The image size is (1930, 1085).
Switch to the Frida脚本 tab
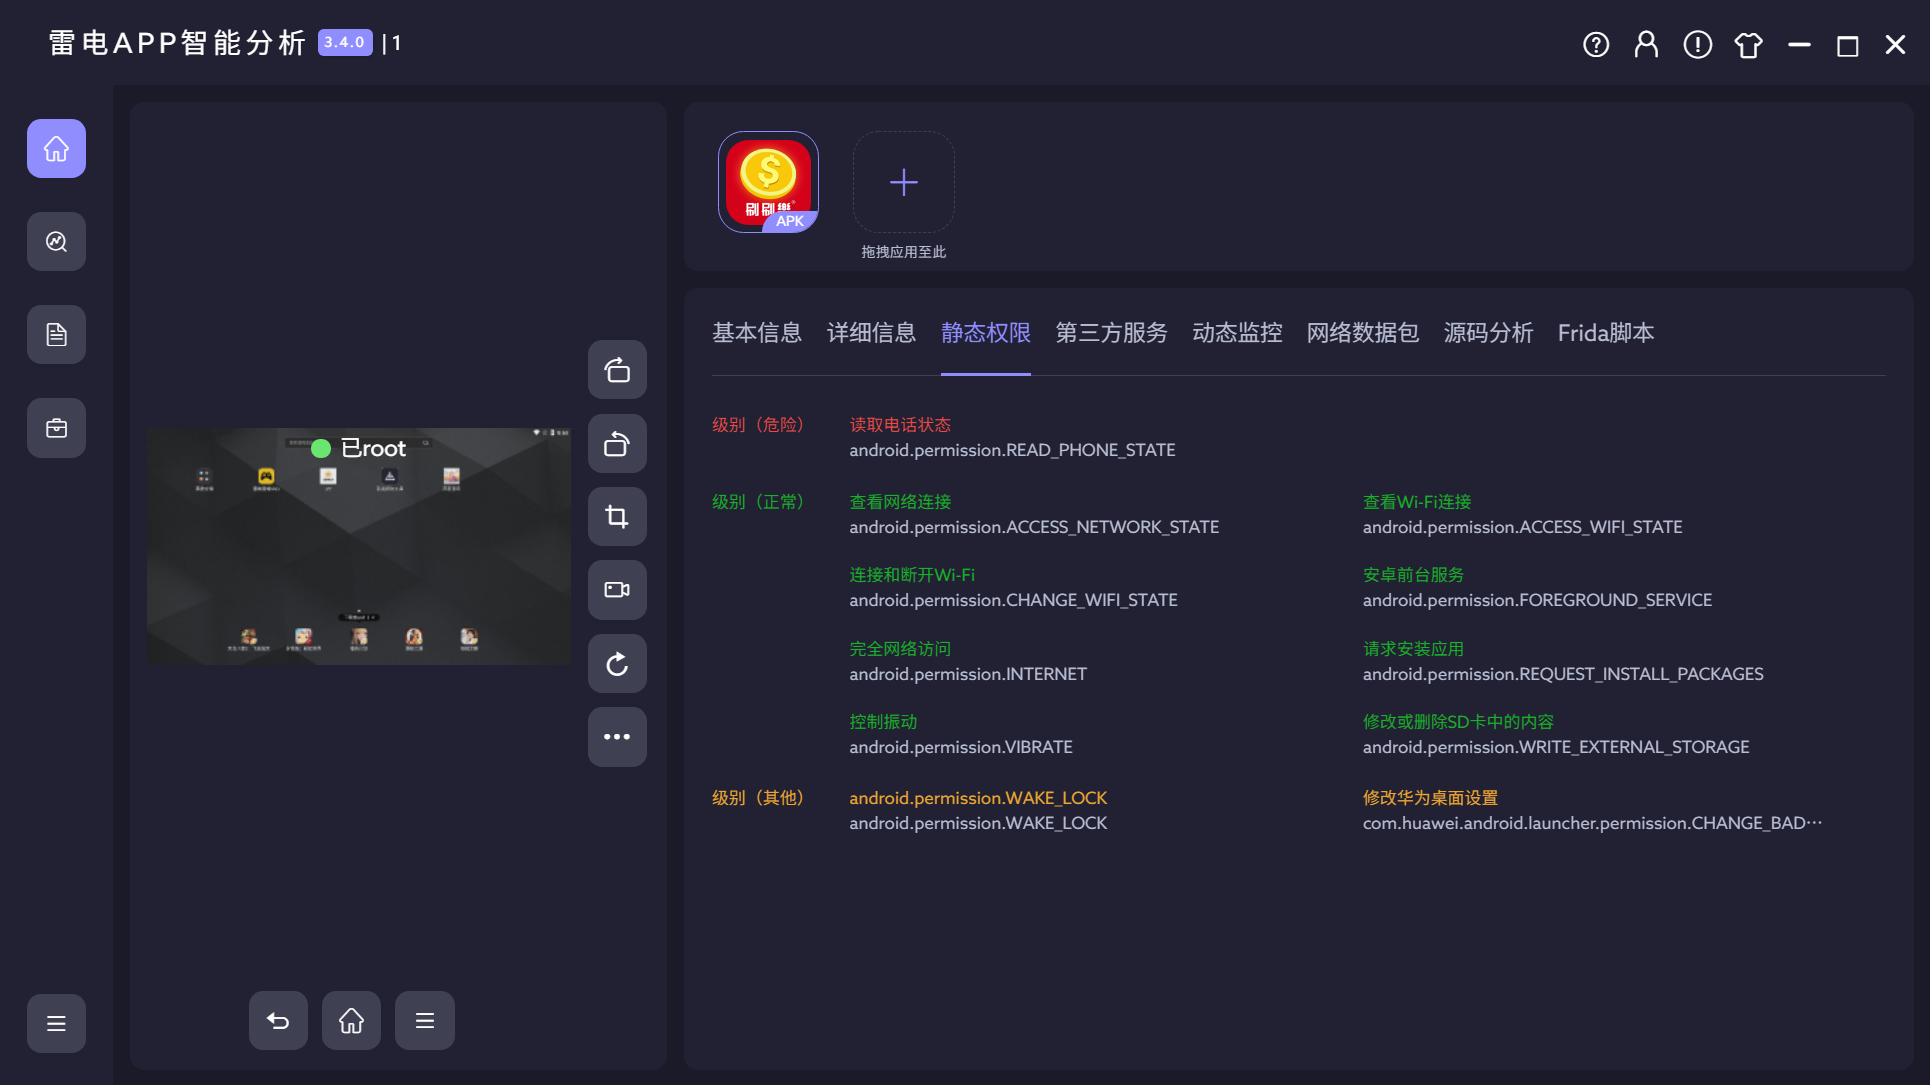click(1605, 333)
